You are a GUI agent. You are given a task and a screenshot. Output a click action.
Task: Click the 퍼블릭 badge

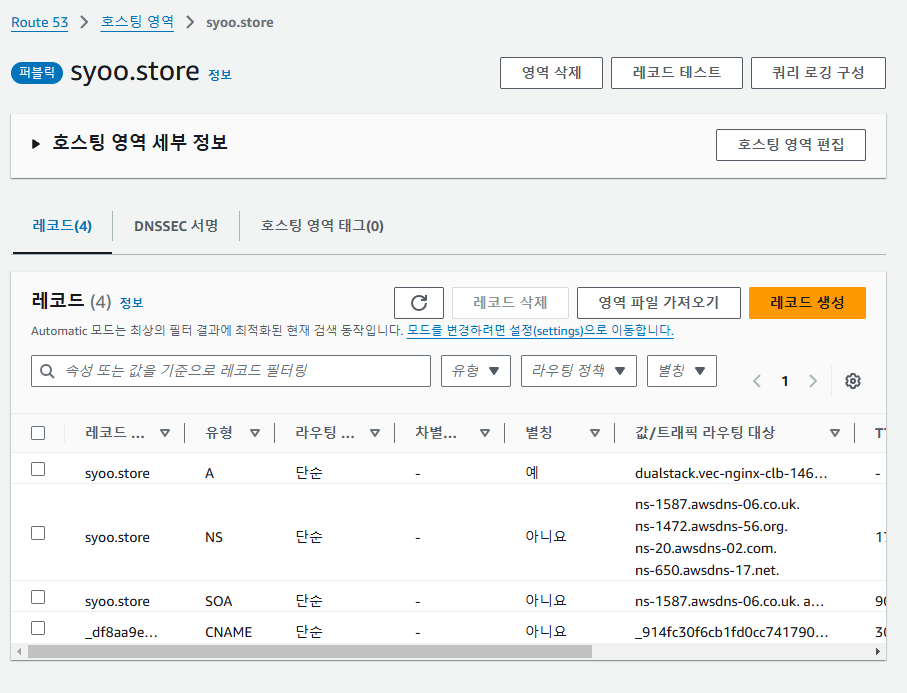pos(37,73)
